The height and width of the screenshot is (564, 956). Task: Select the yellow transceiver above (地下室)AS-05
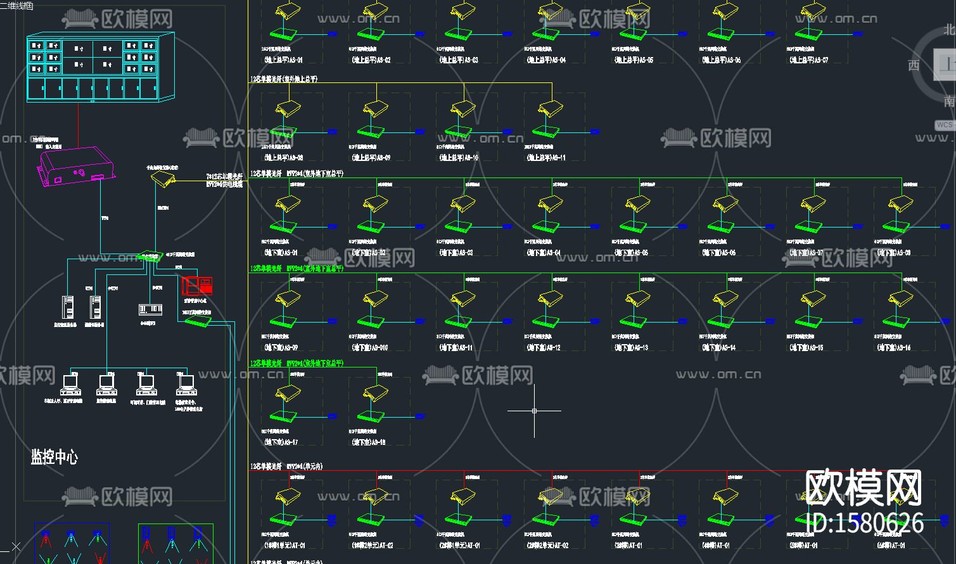pos(638,204)
